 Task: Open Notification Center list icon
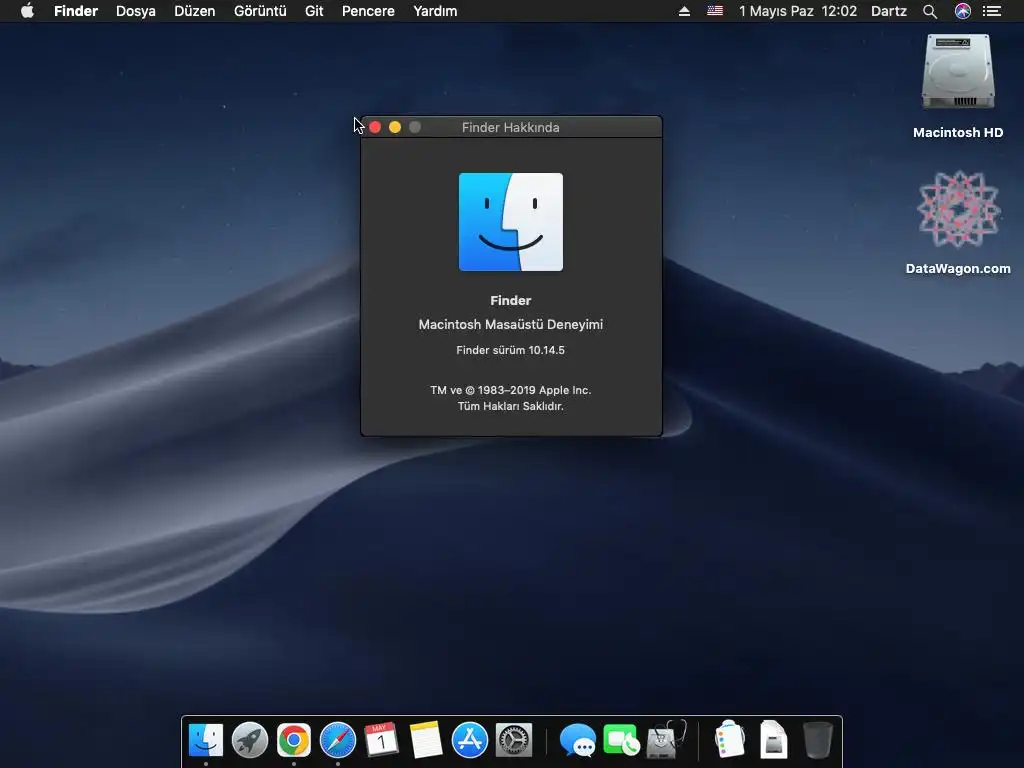click(992, 11)
